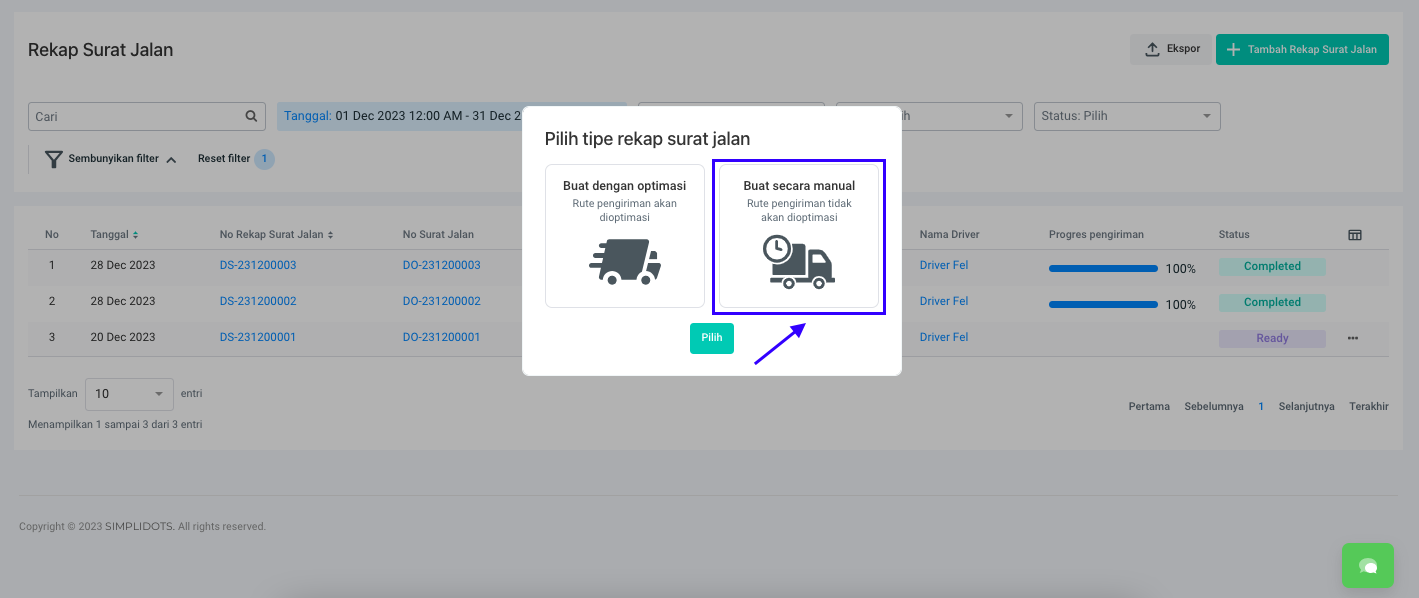This screenshot has height=598, width=1419.
Task: Open the entries per page dropdown
Action: (x=129, y=394)
